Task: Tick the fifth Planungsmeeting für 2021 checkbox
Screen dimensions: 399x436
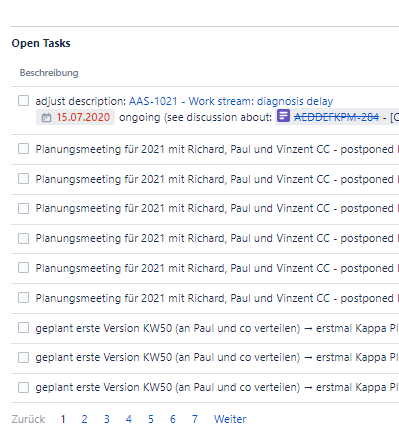Action: click(23, 268)
